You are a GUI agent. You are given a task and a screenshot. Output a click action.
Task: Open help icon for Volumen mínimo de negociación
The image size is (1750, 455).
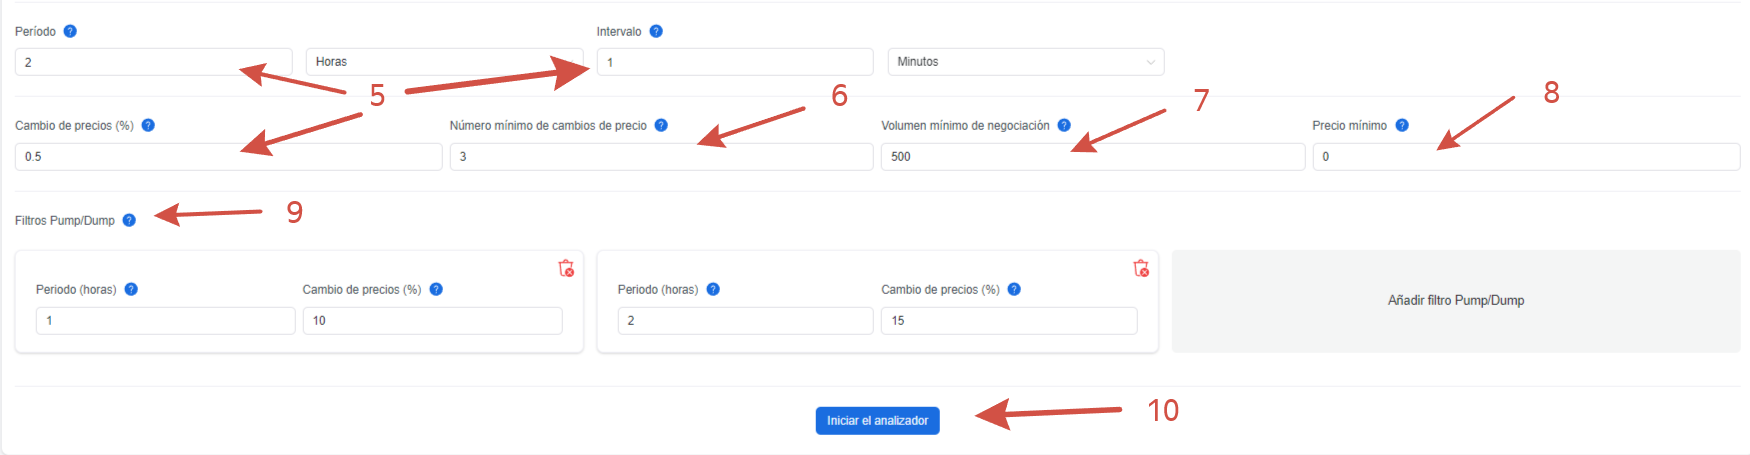coord(1064,125)
